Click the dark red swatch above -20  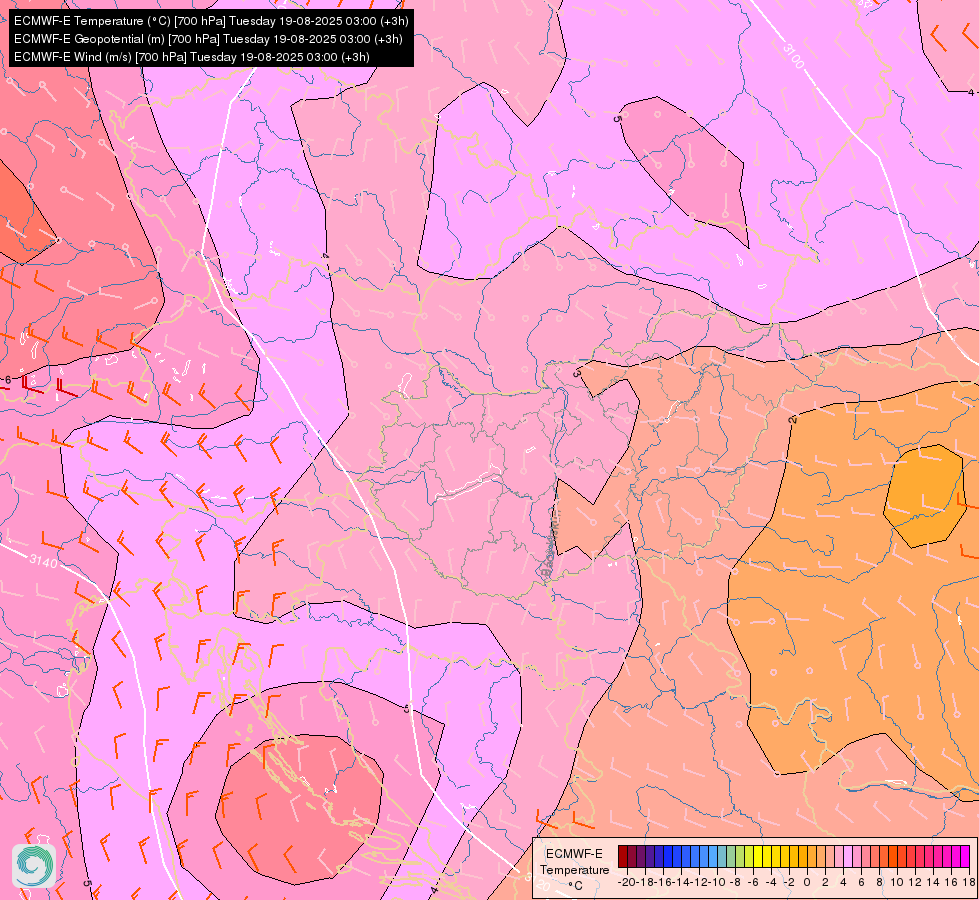pyautogui.click(x=623, y=856)
